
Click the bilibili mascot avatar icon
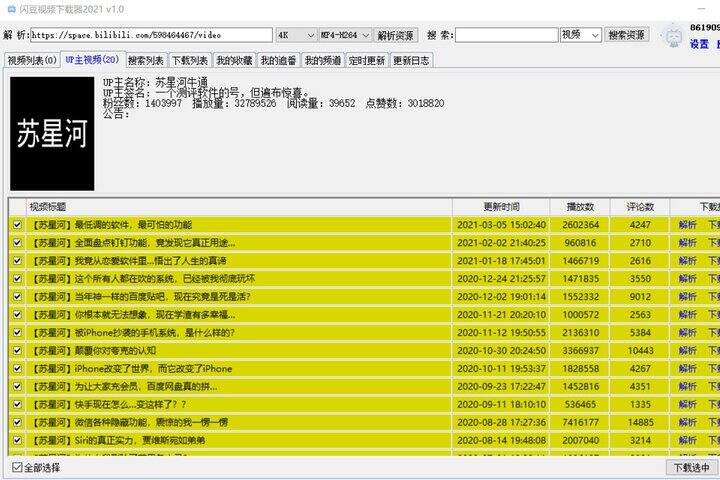pos(674,37)
